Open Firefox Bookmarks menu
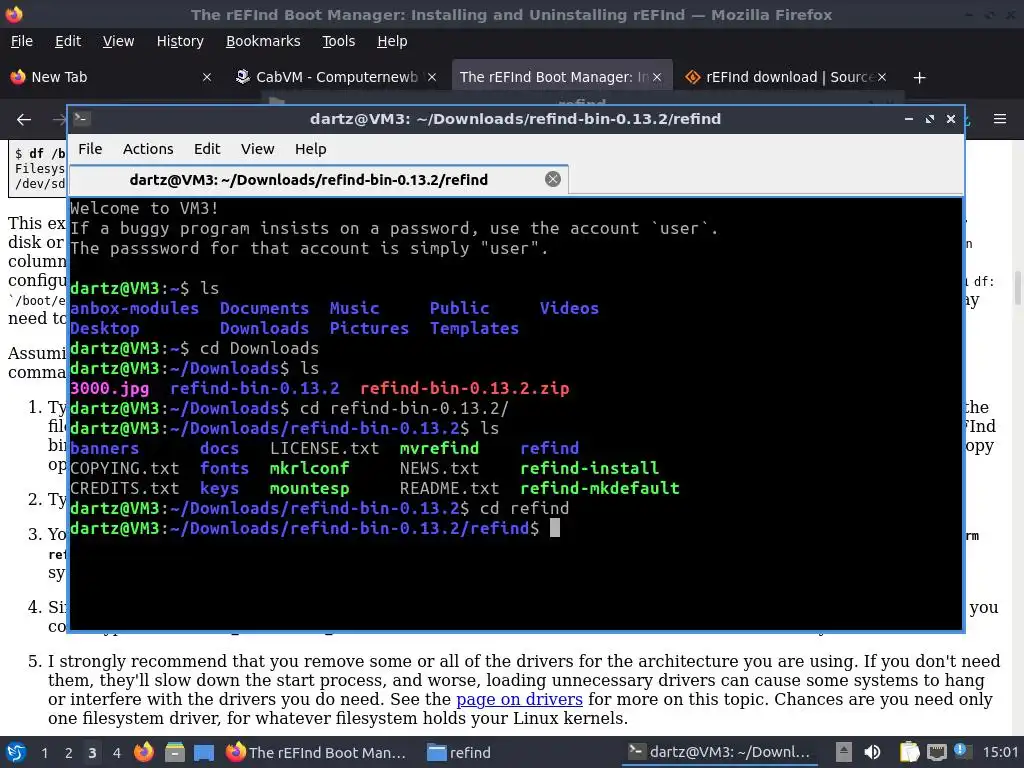 pos(263,41)
